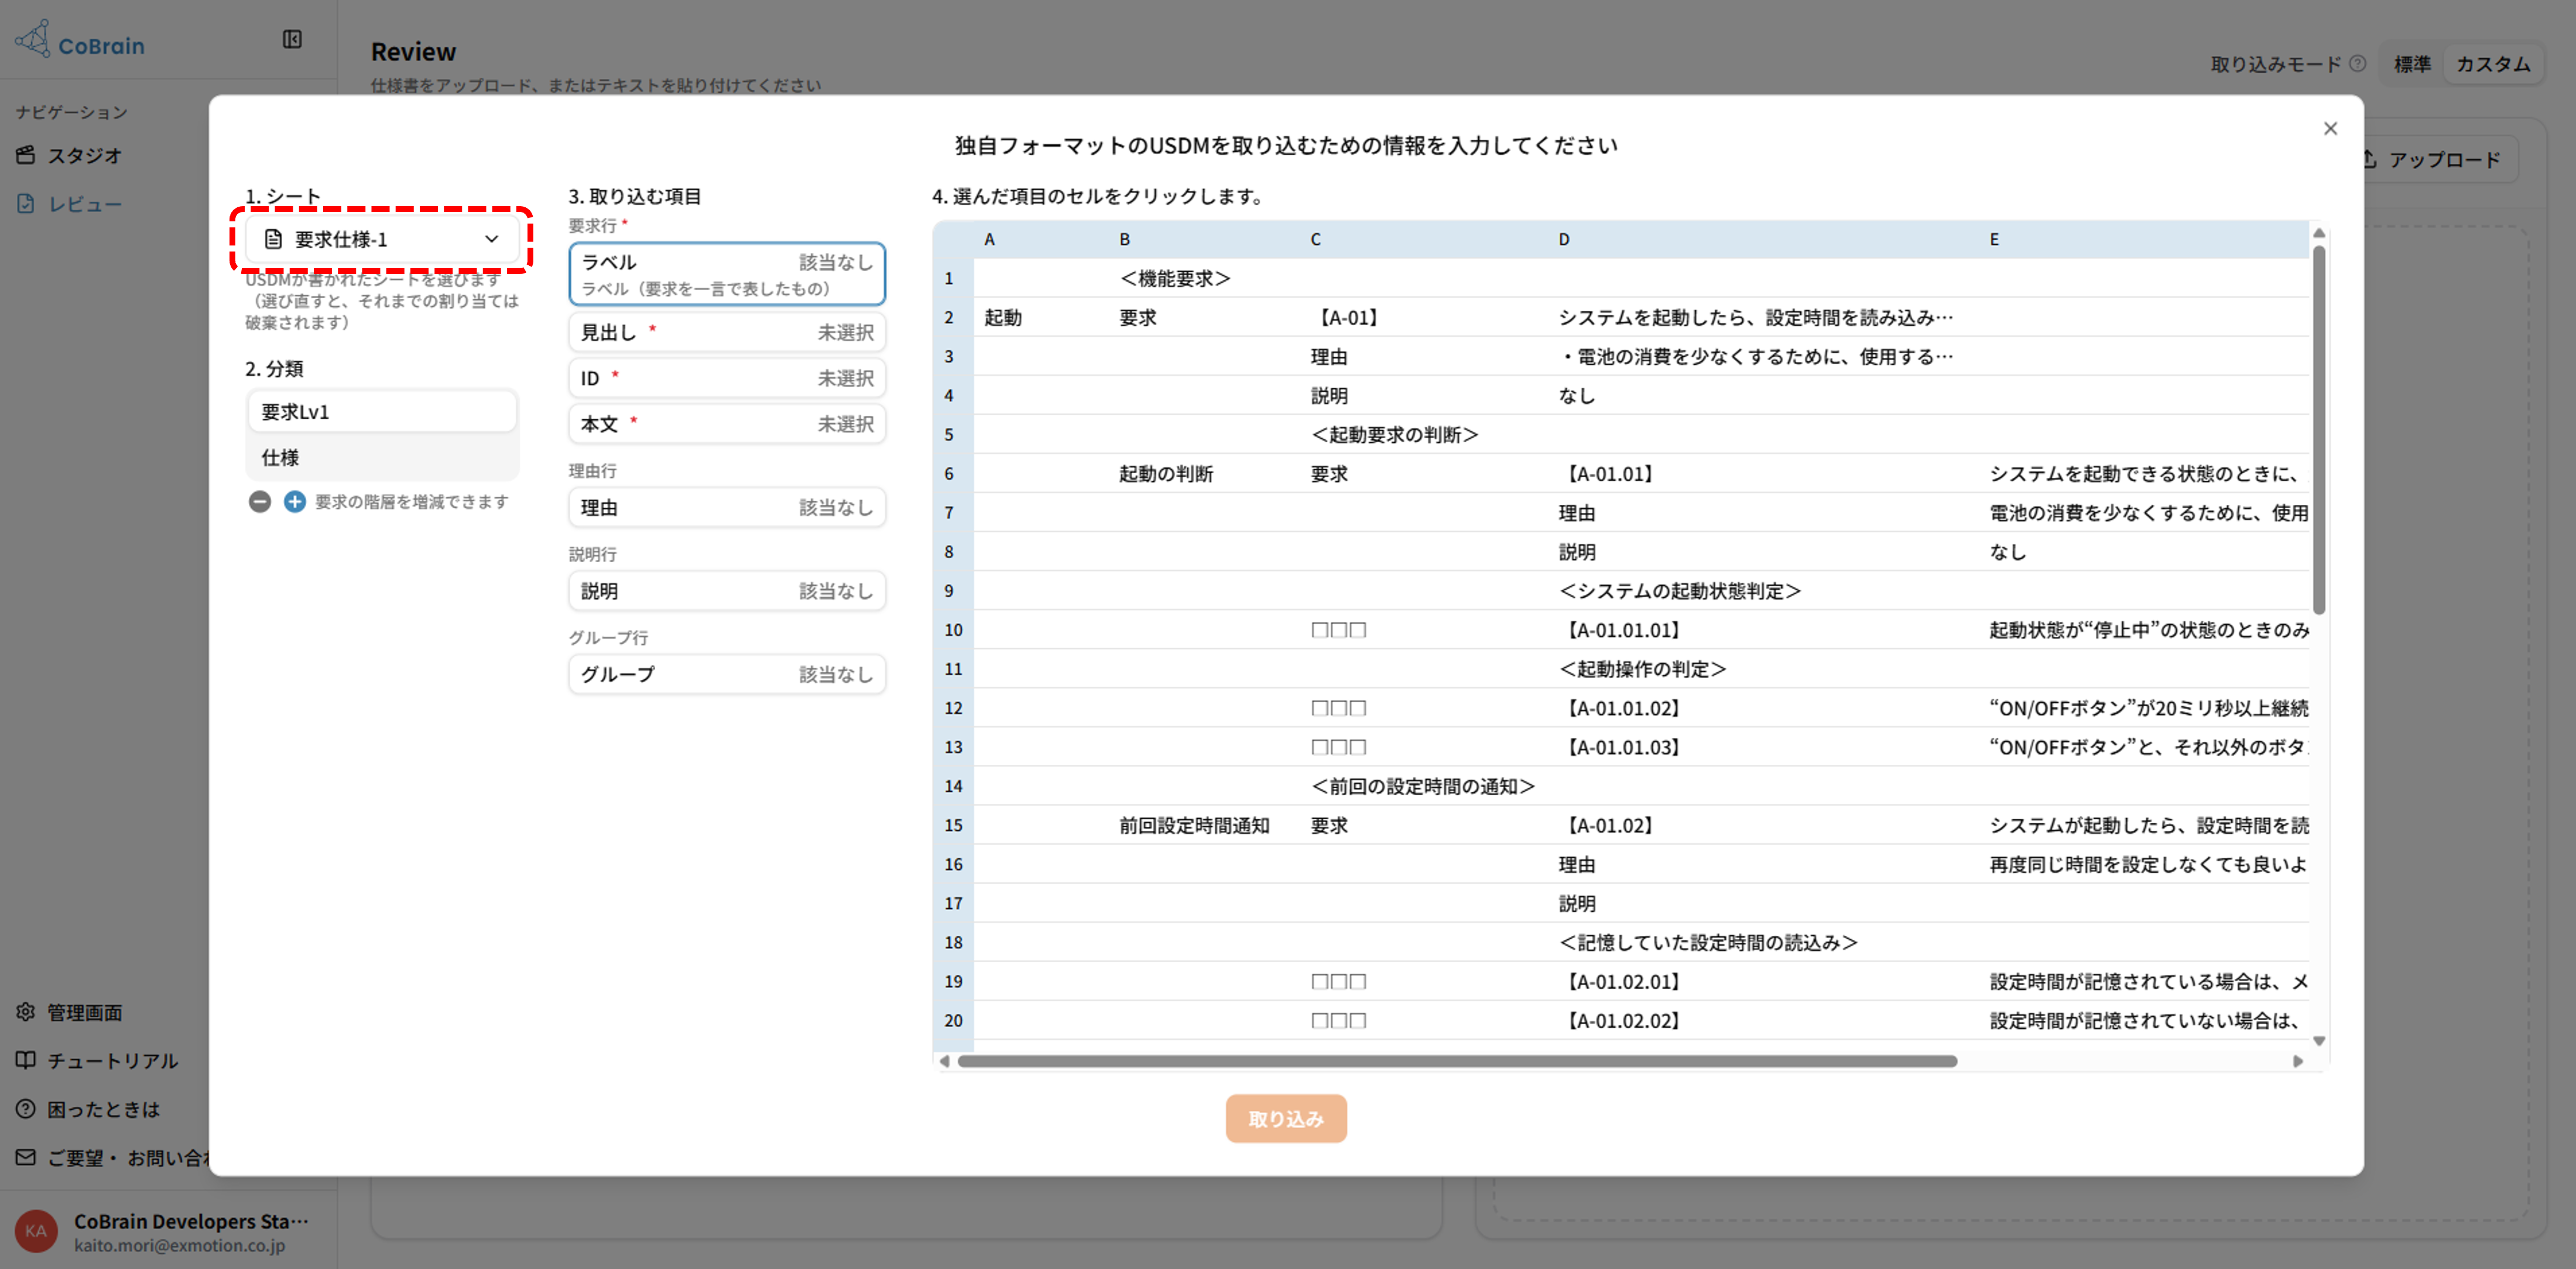Click cell 【A-01.02.02】
Screen dimensions: 2576x1269
pyautogui.click(x=1763, y=1020)
